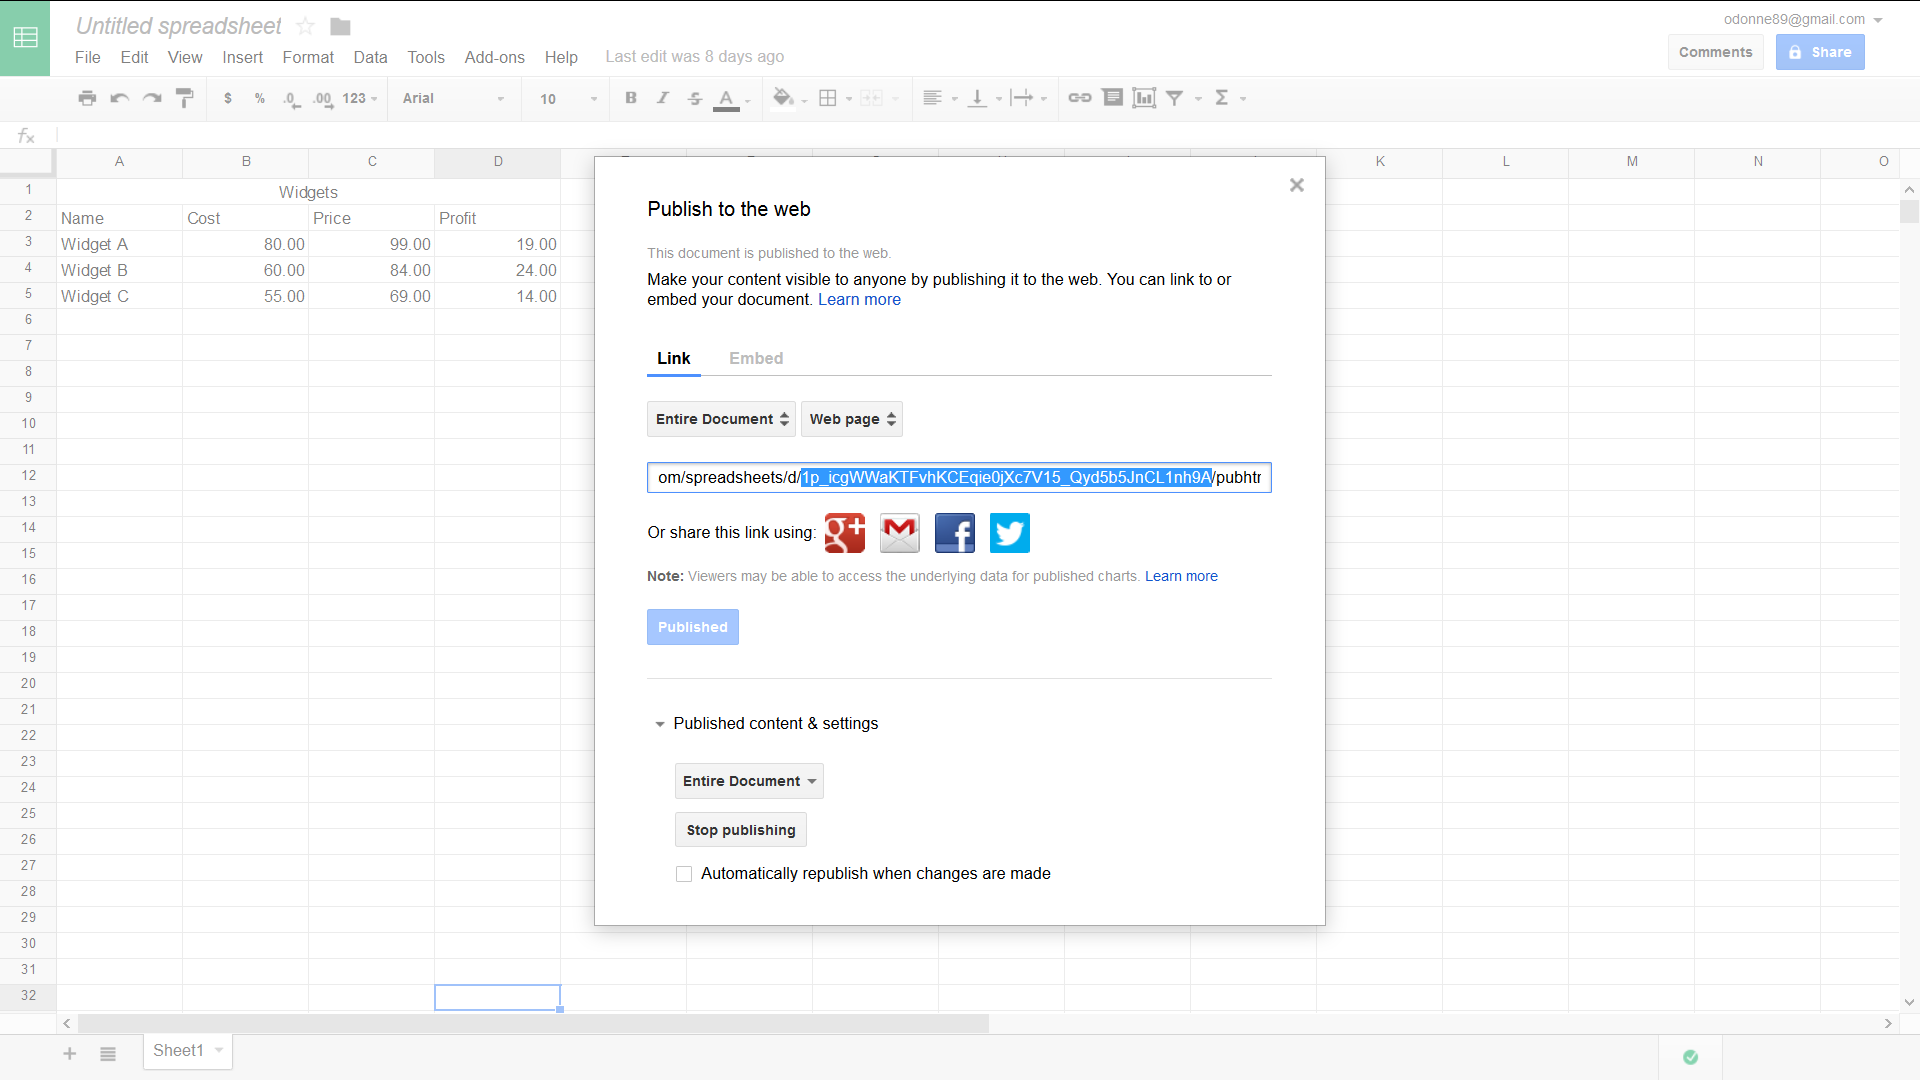Open the Insert menu
Screen dimensions: 1920x1080
(x=243, y=57)
